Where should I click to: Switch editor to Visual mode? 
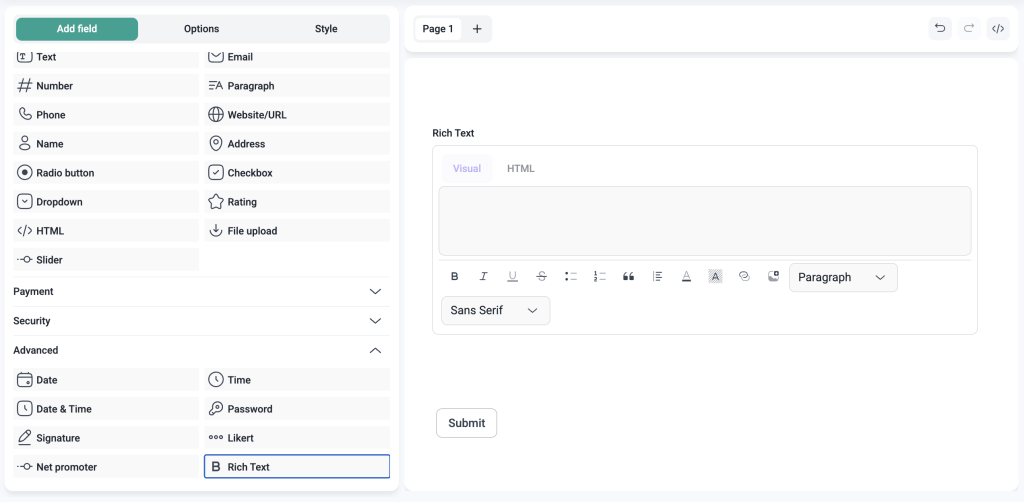467,168
